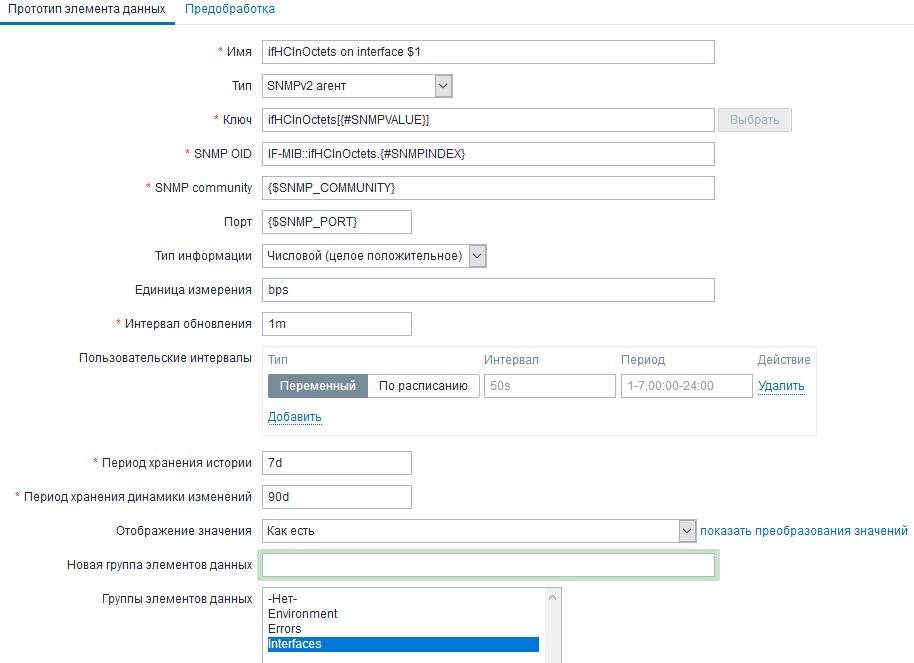The image size is (914, 663).
Task: Focus the Имя input field
Action: click(488, 52)
